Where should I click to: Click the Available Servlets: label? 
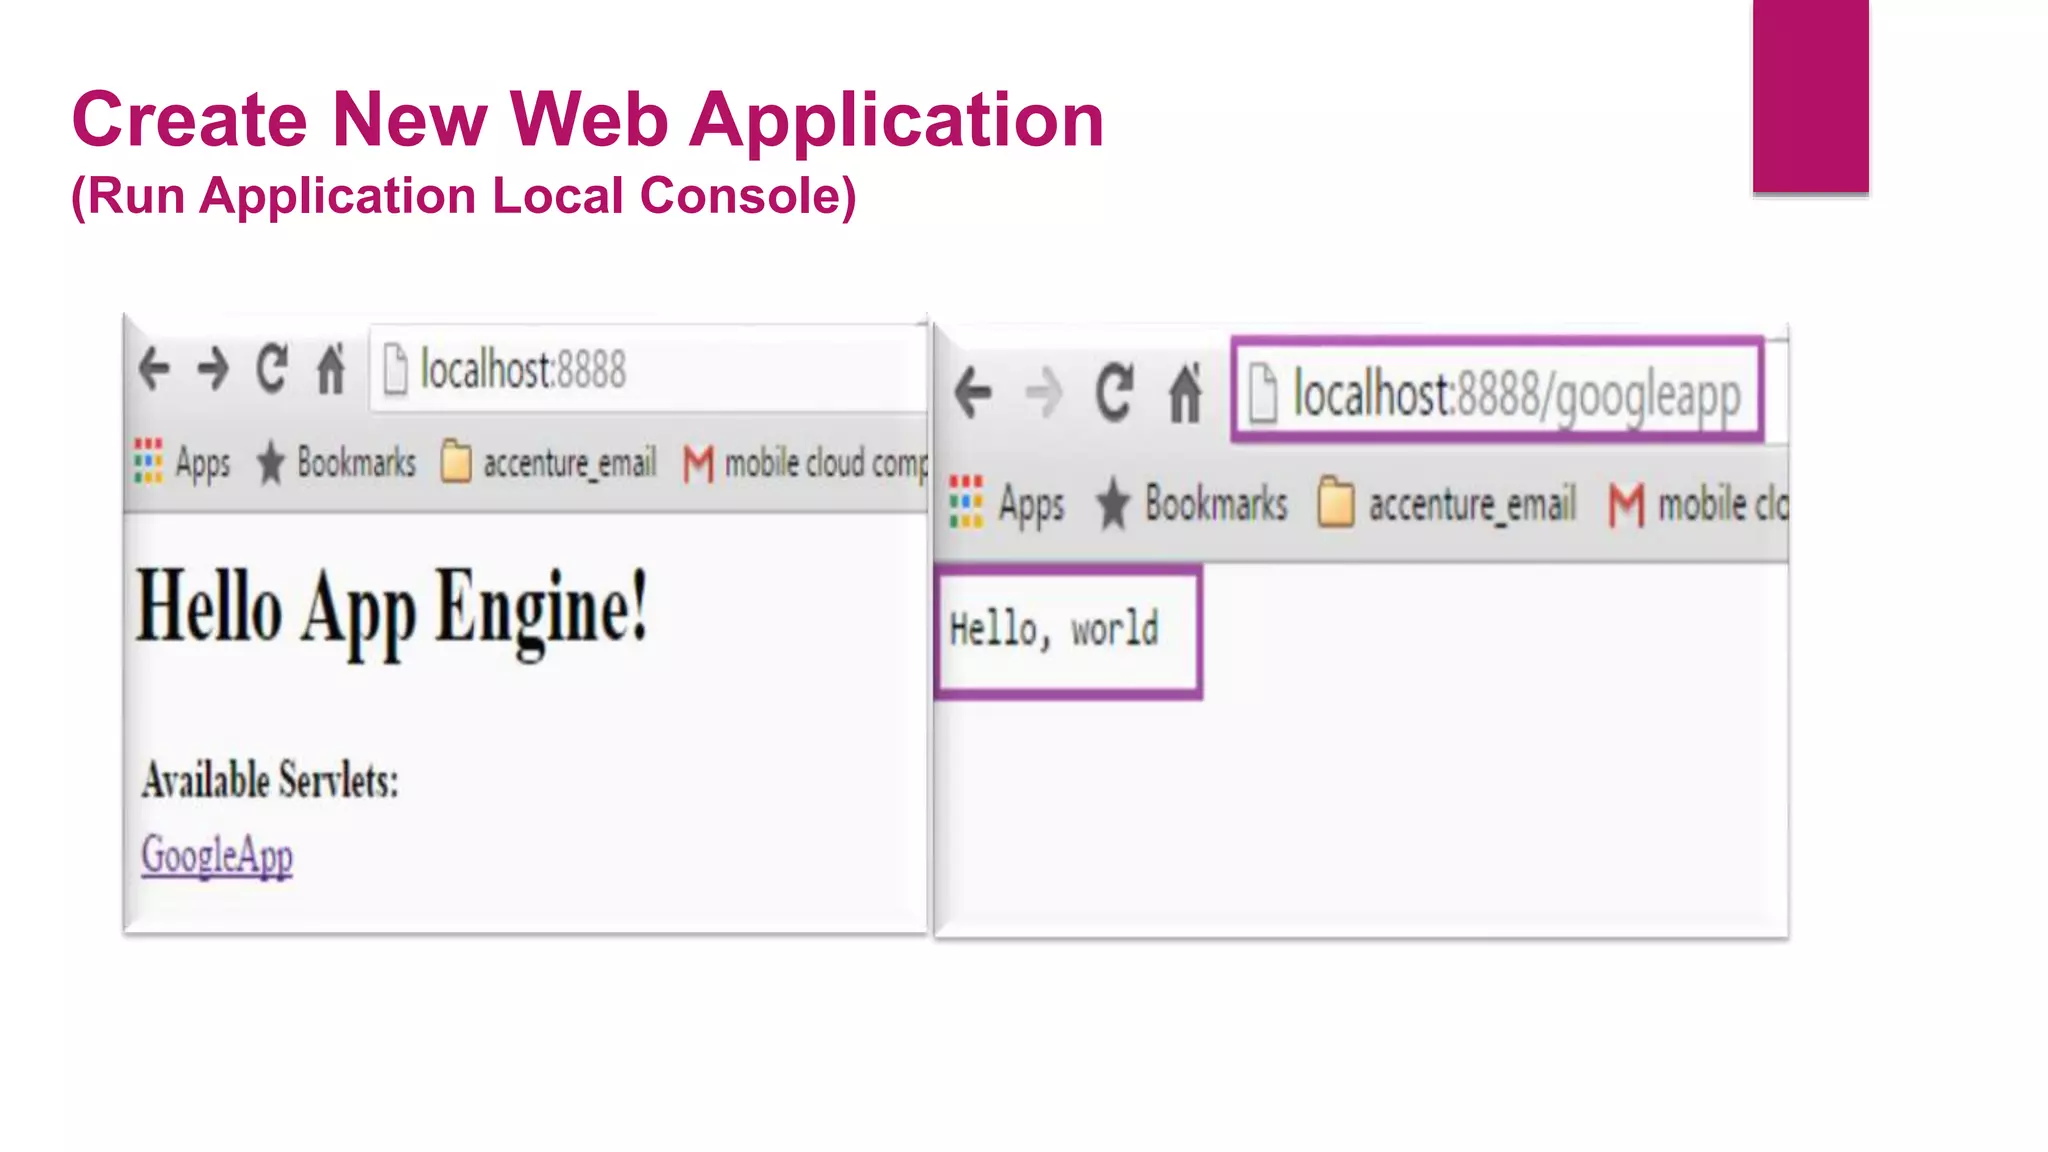pos(270,781)
